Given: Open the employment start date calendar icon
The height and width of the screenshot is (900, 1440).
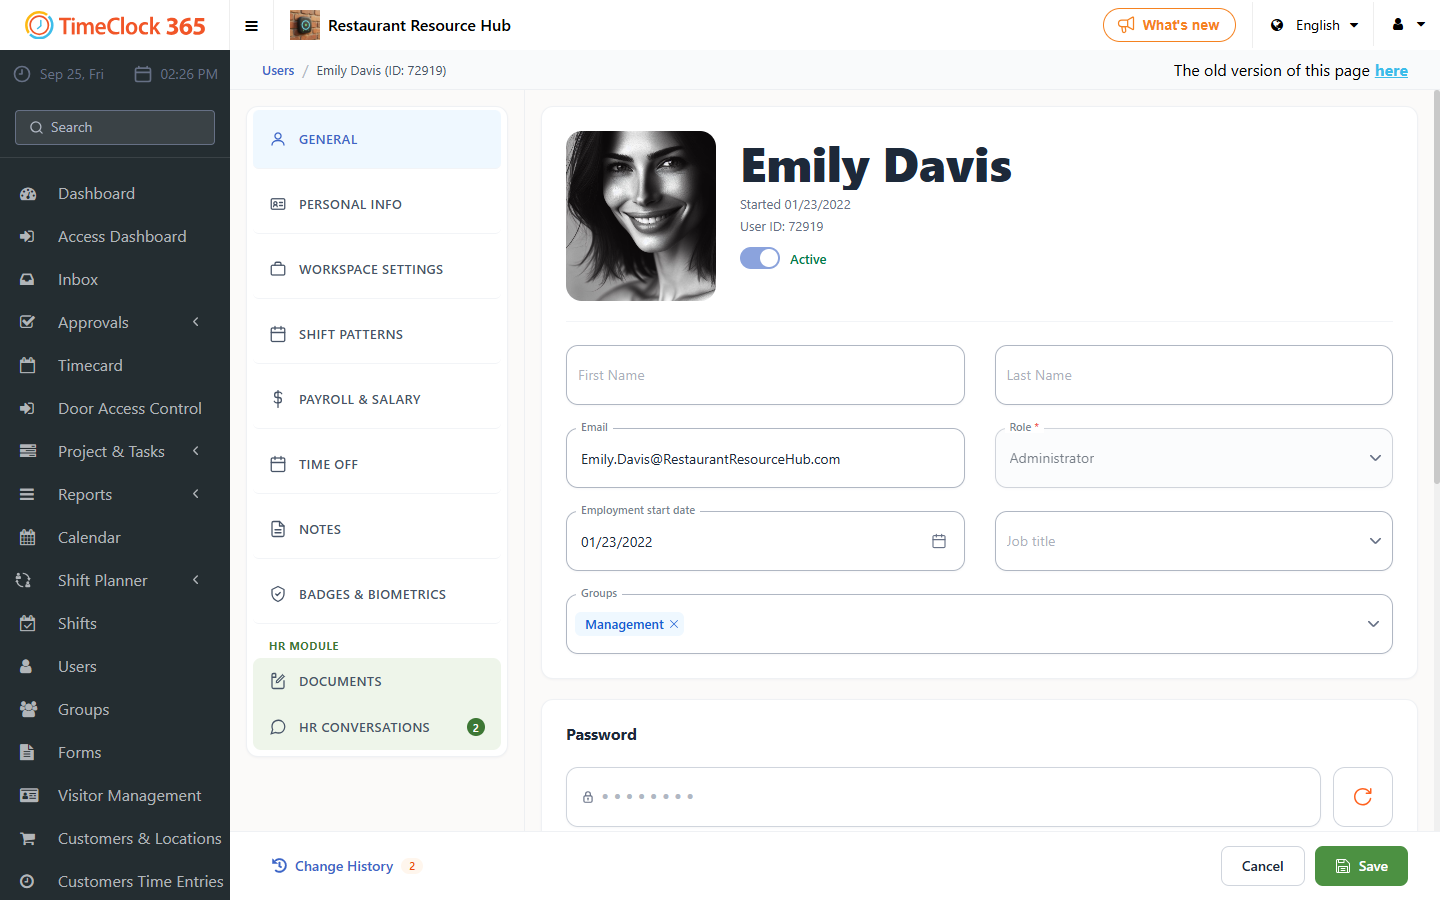Looking at the screenshot, I should tap(939, 541).
